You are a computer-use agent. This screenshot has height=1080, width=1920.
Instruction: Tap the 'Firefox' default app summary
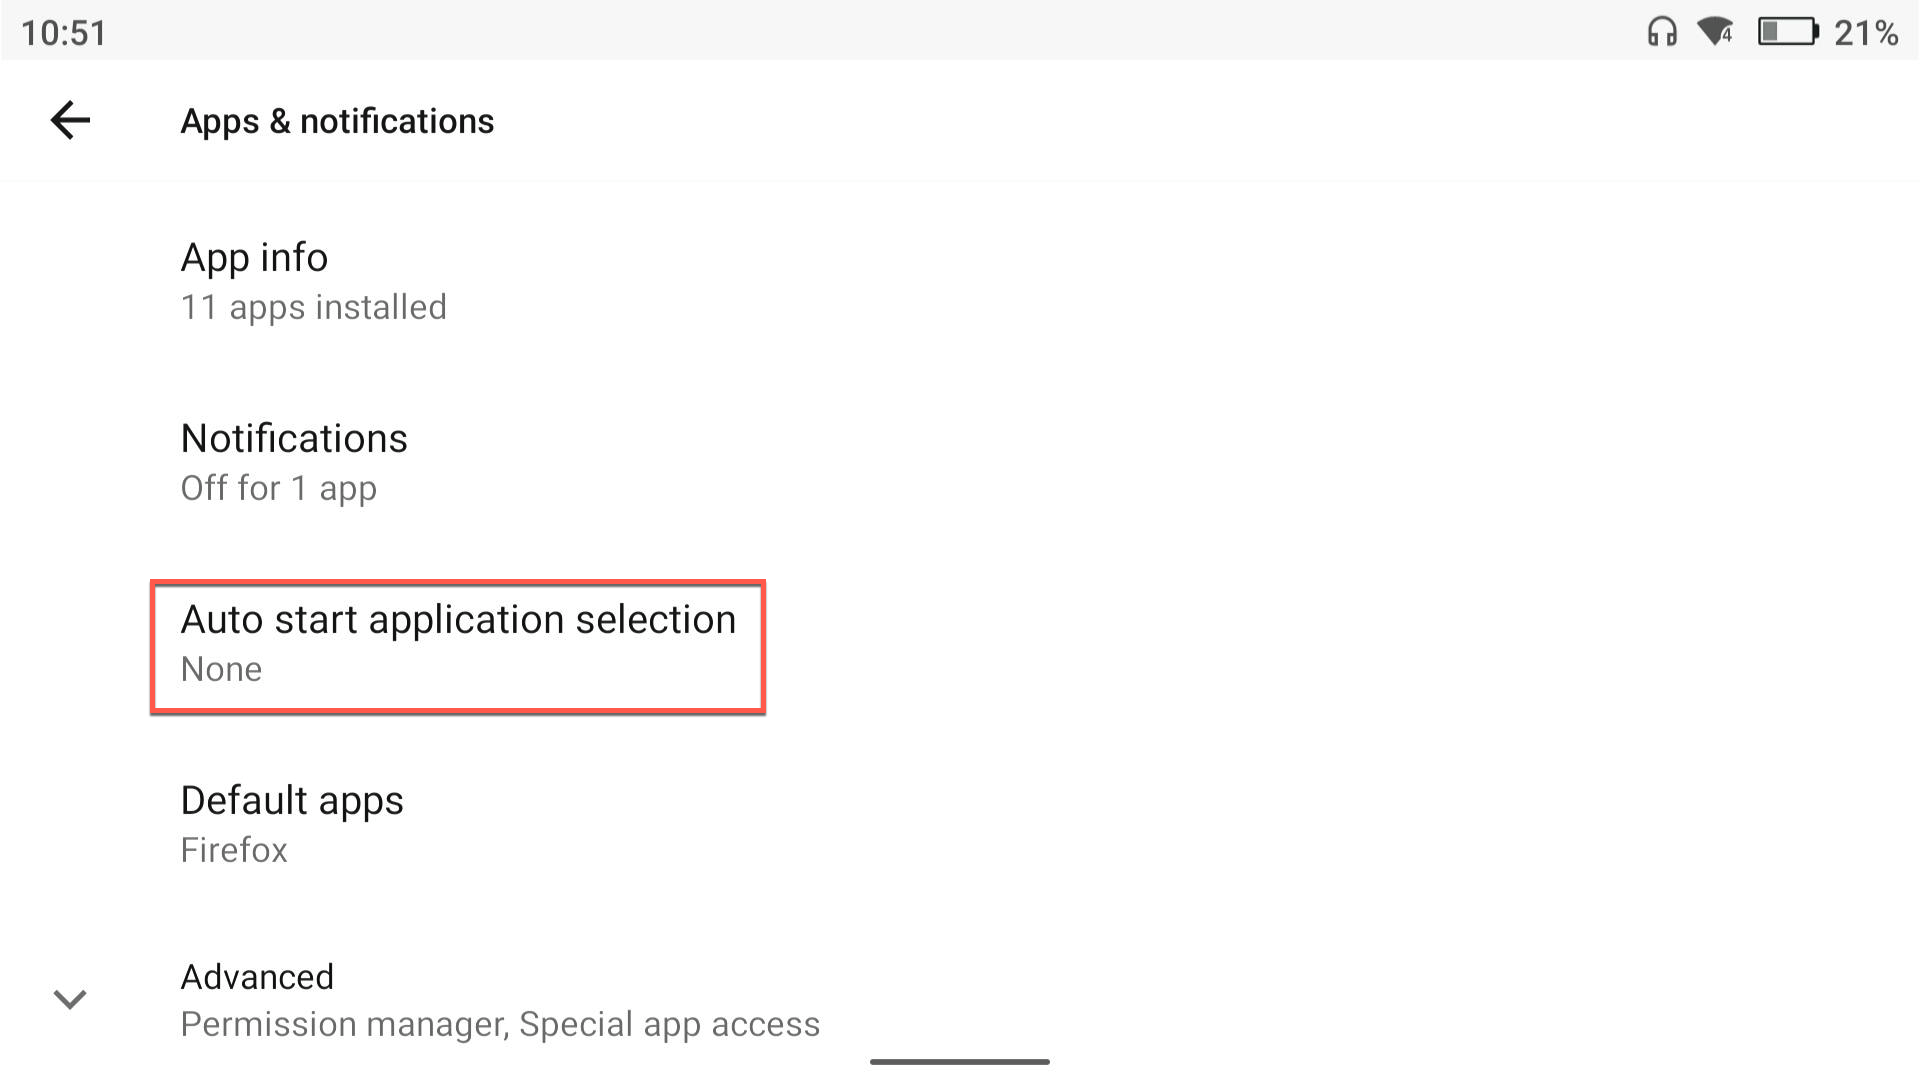[234, 850]
